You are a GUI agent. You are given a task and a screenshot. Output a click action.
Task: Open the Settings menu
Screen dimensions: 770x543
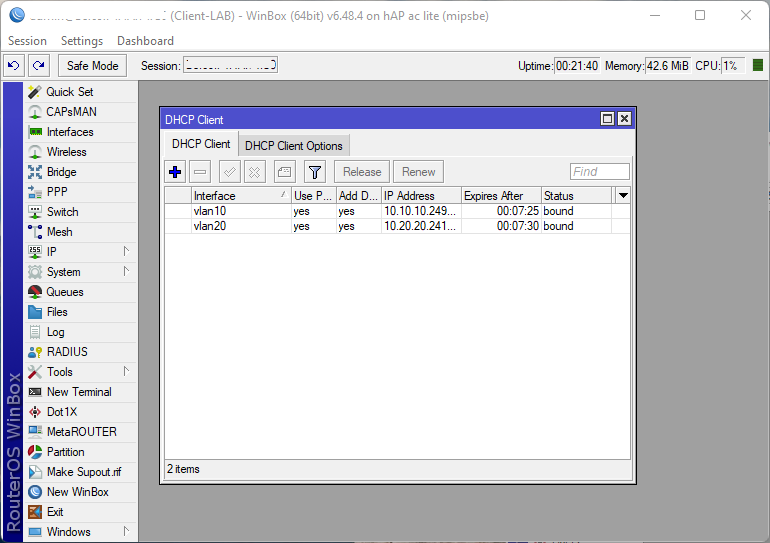[82, 41]
